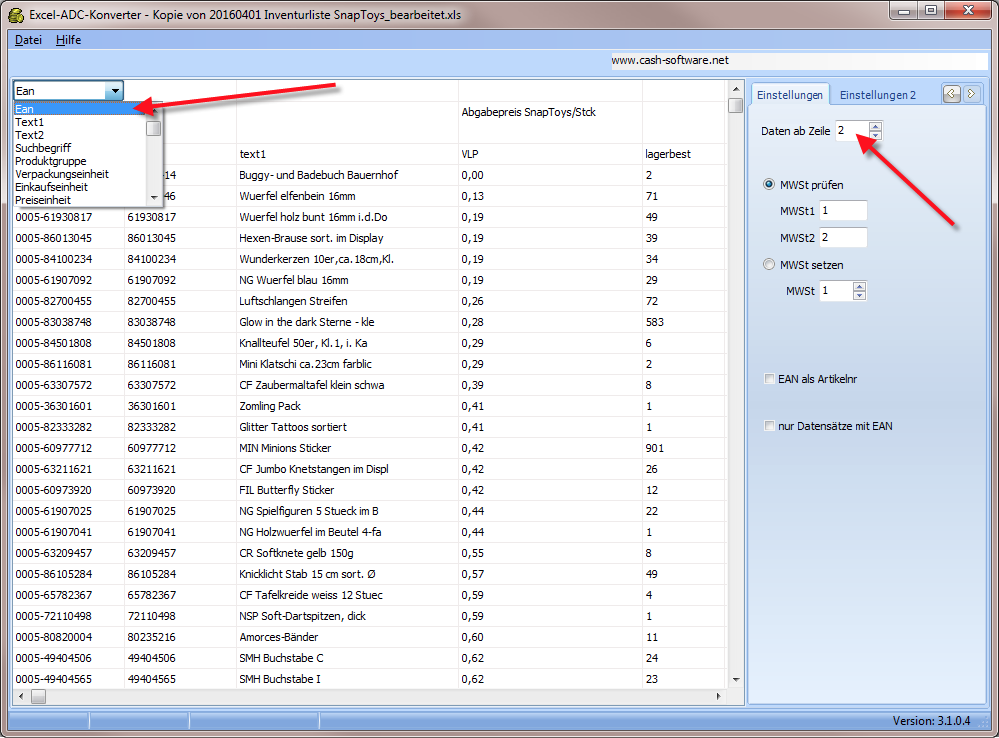999x738 pixels.
Task: Select cell Glow in the dark Sterne
Action: tap(347, 322)
